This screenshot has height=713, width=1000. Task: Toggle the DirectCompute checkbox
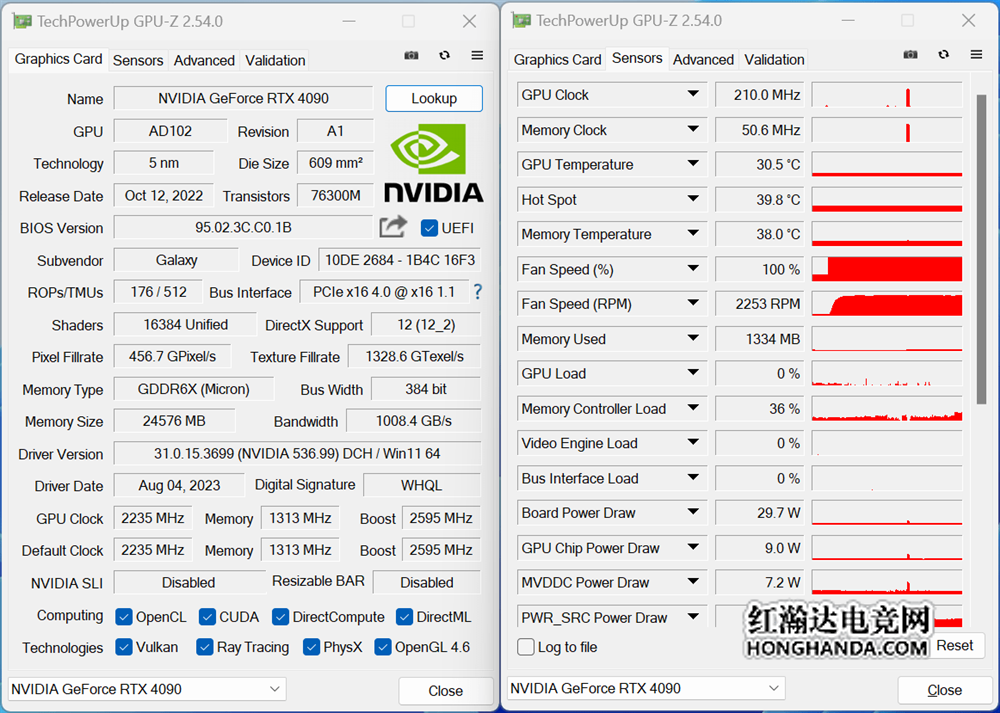(x=280, y=617)
